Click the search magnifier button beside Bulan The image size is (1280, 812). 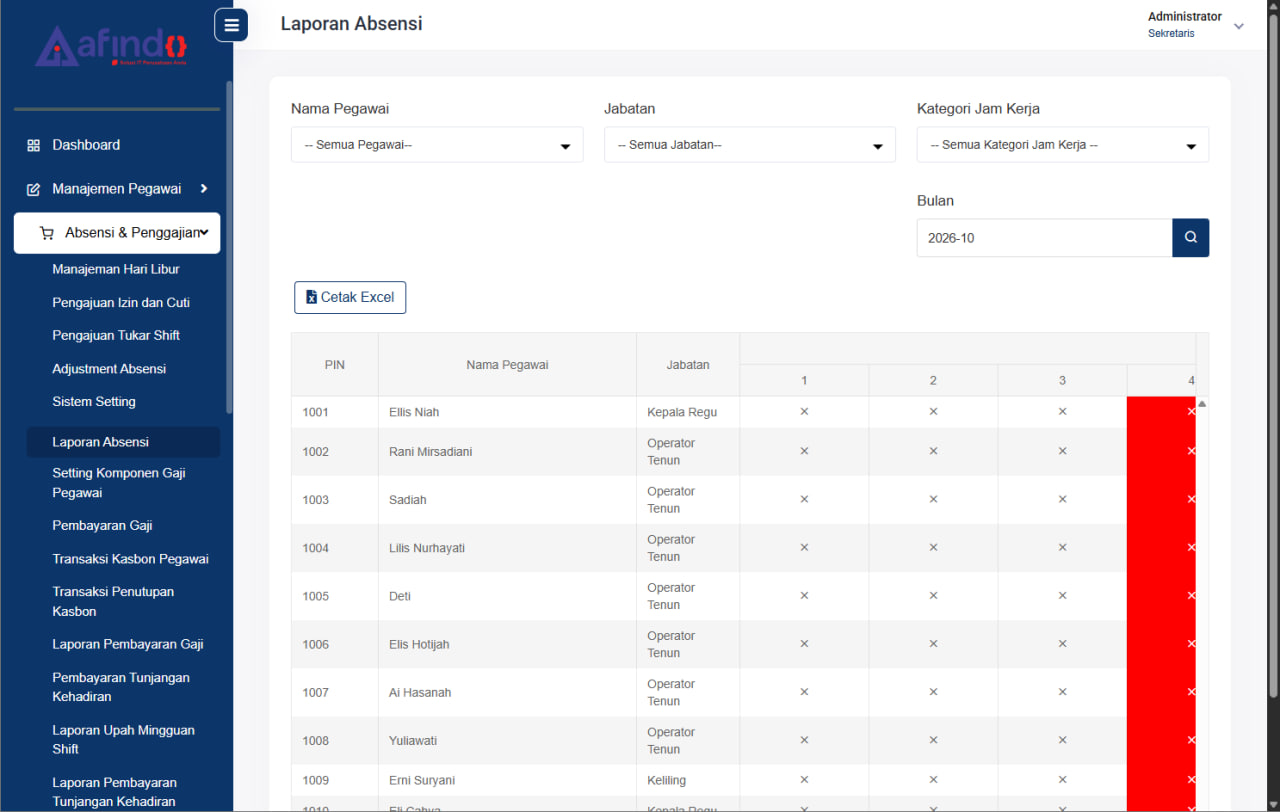[x=1191, y=238]
